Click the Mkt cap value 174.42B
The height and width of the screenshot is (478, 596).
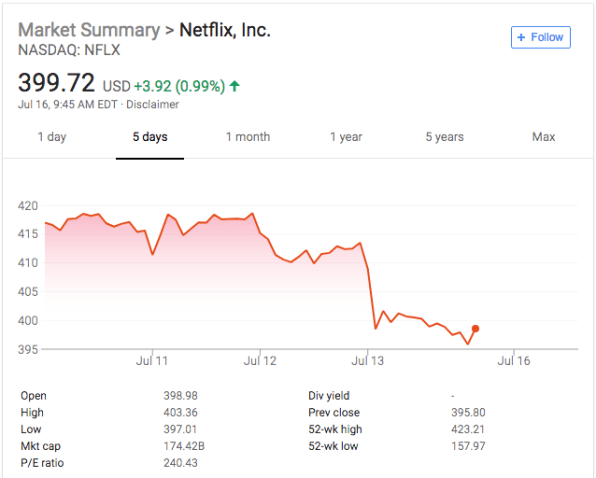click(184, 446)
